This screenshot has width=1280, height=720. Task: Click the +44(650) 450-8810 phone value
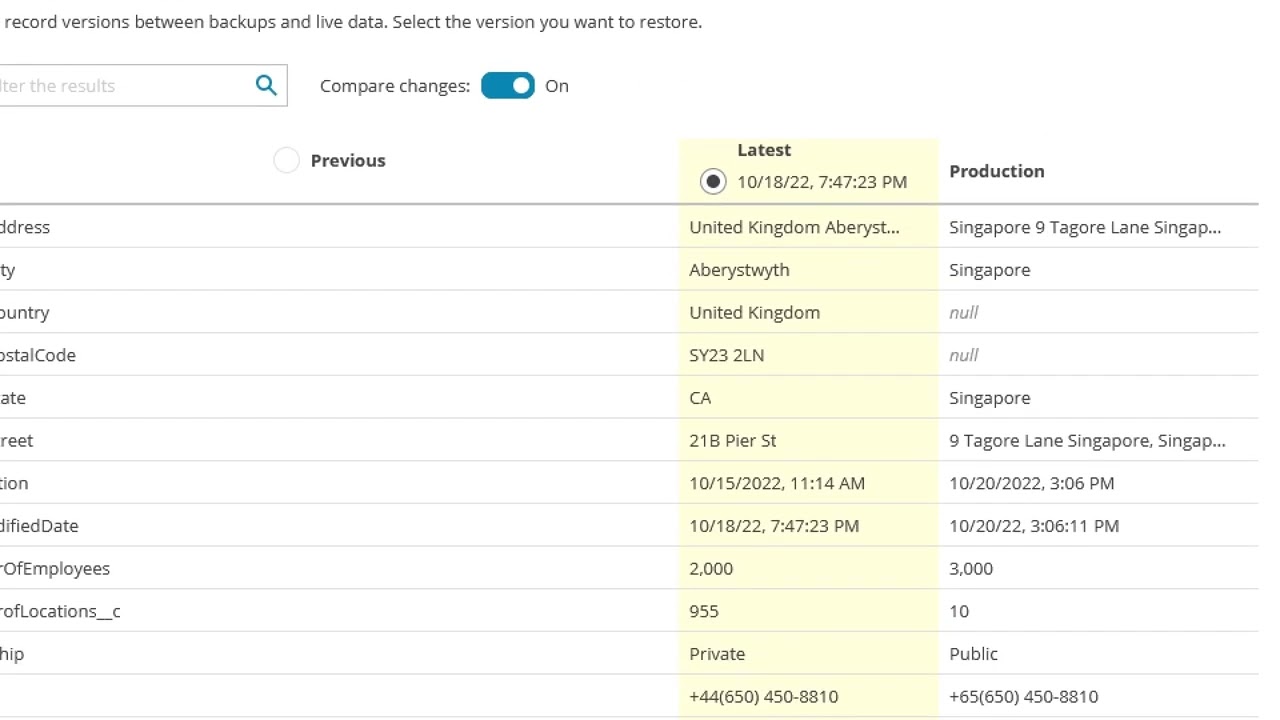764,696
